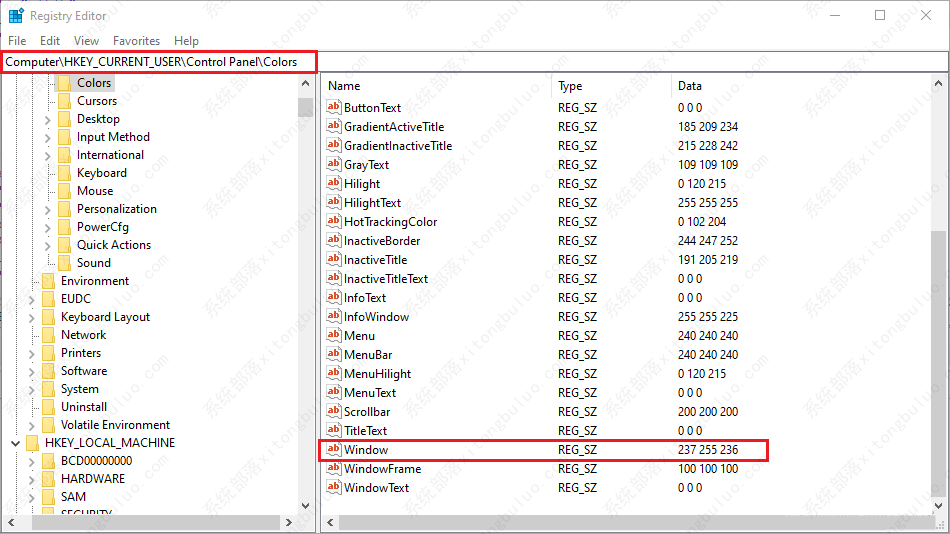Click the Hilight value icon
Screen dimensions: 950x534
[x=333, y=183]
